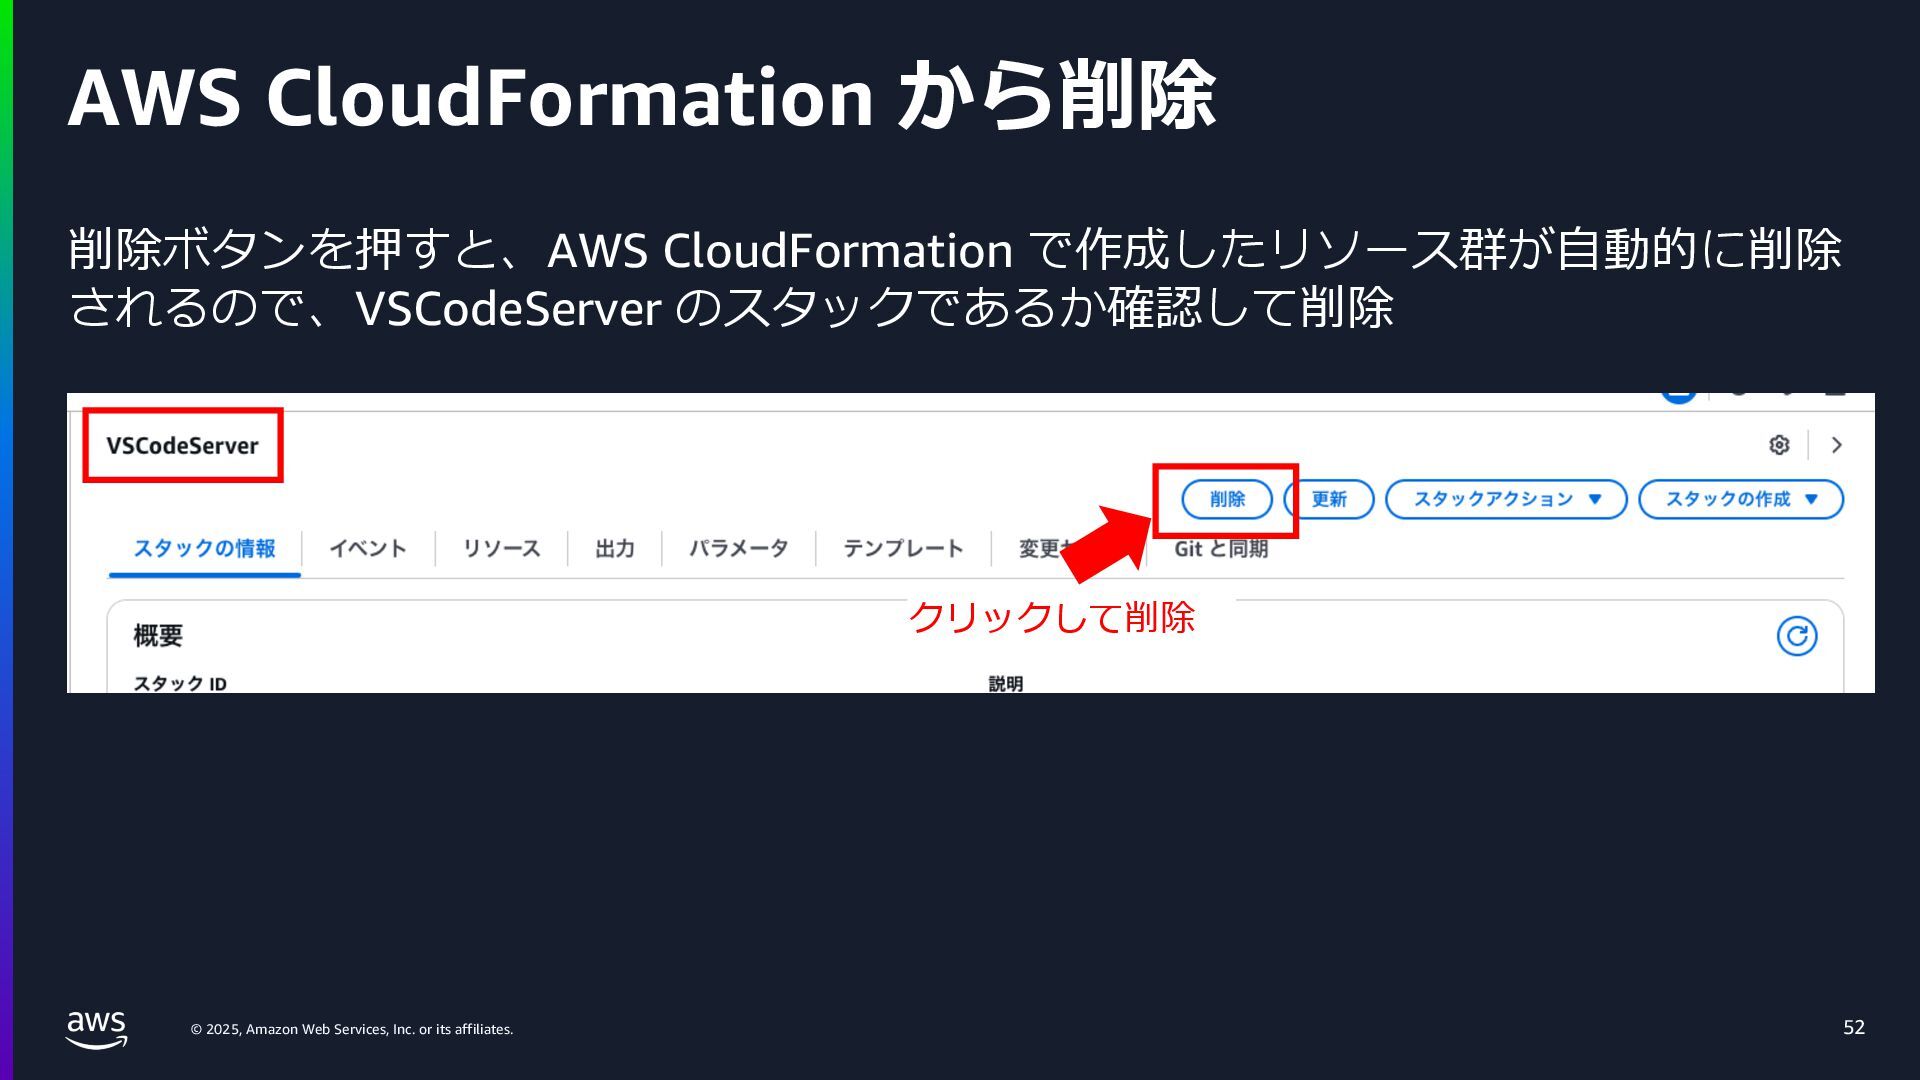Click the slide page number 52
Screen dimensions: 1920x1080
(x=1853, y=1027)
